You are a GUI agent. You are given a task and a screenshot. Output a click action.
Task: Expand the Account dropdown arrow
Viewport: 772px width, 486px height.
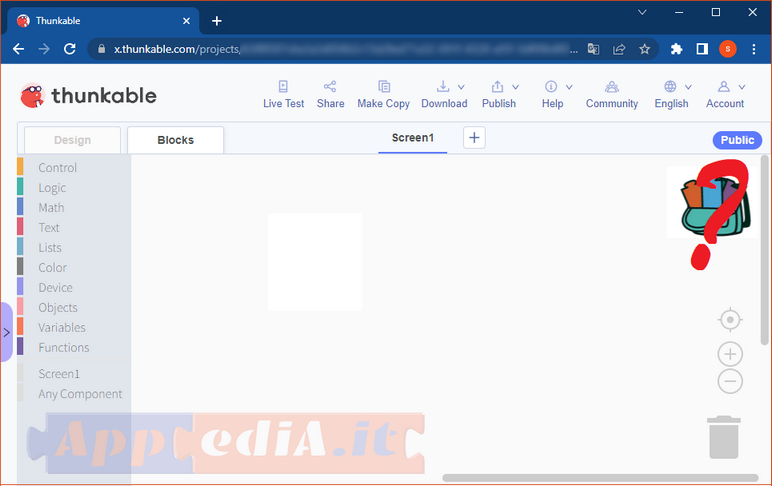(x=742, y=87)
